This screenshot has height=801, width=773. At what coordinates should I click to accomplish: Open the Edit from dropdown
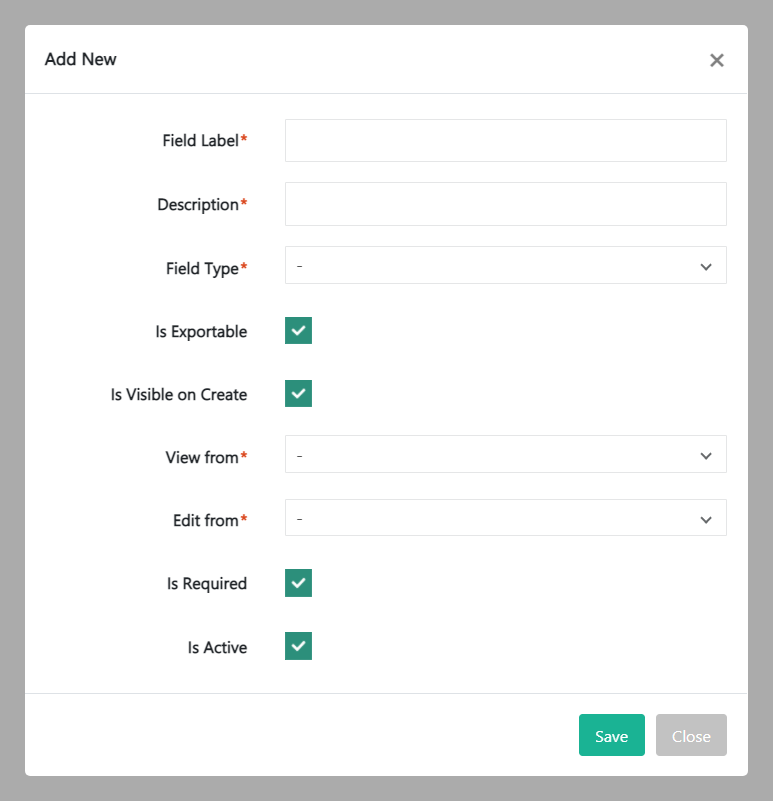coord(505,518)
